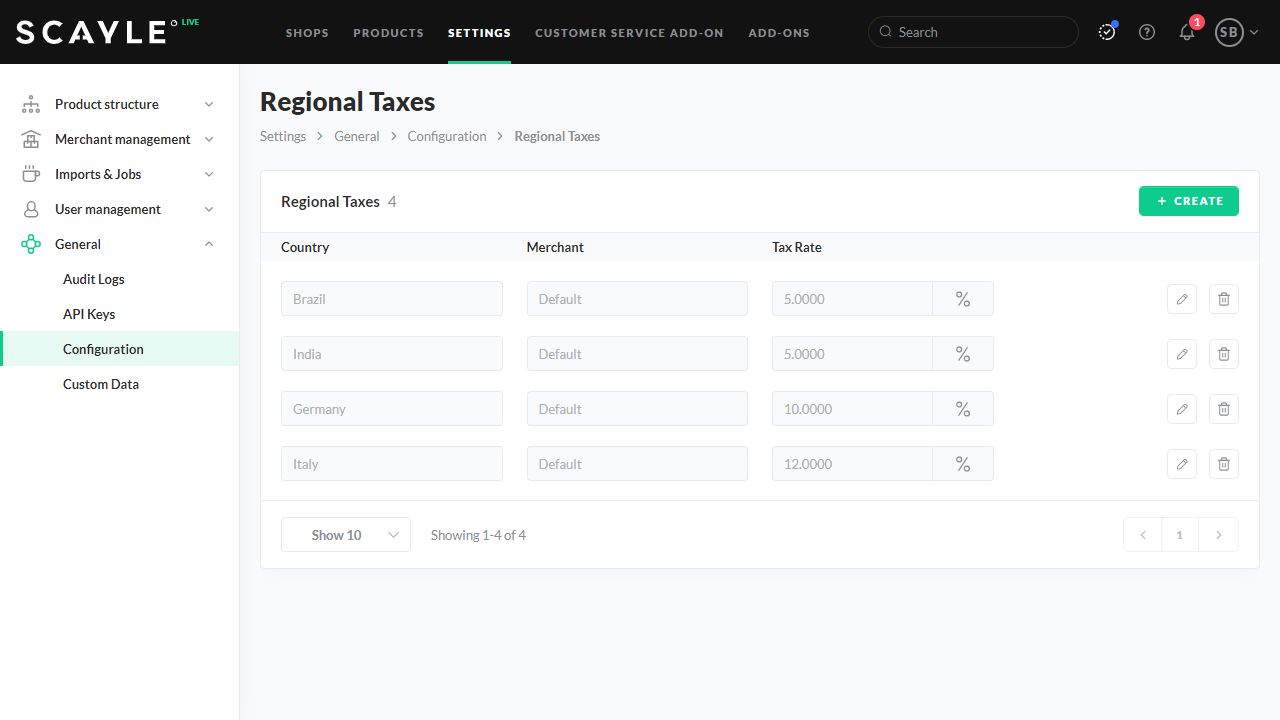Click the task status checkmark icon
This screenshot has width=1280, height=720.
[1107, 32]
